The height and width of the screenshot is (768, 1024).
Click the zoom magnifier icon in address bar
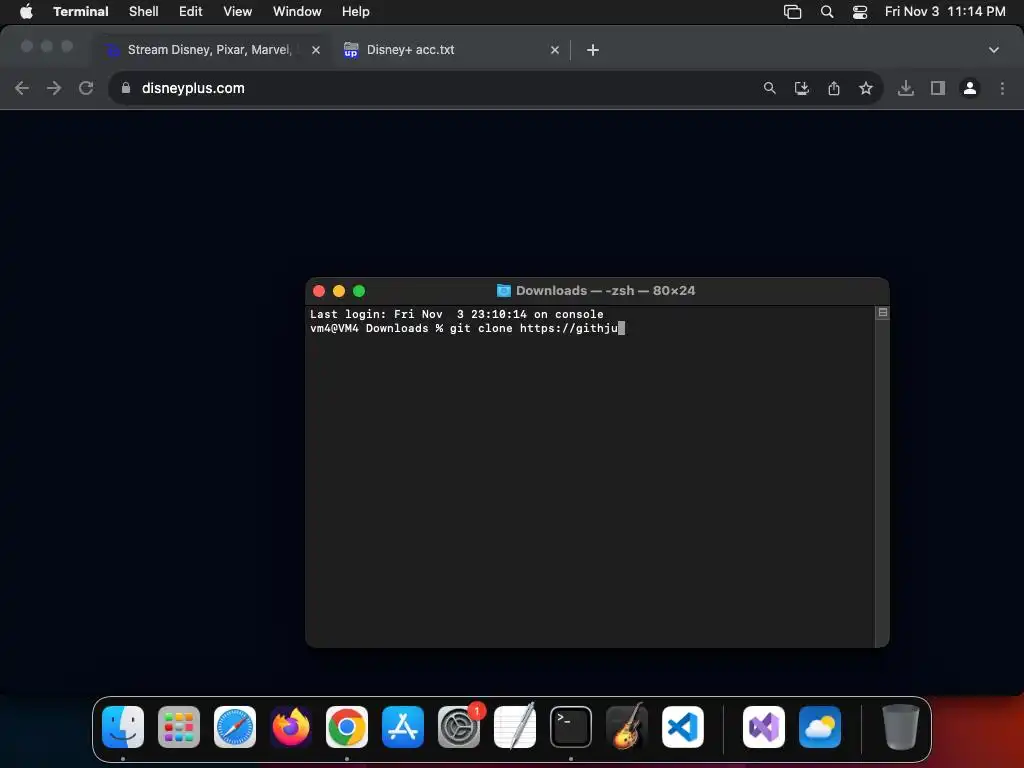click(770, 88)
